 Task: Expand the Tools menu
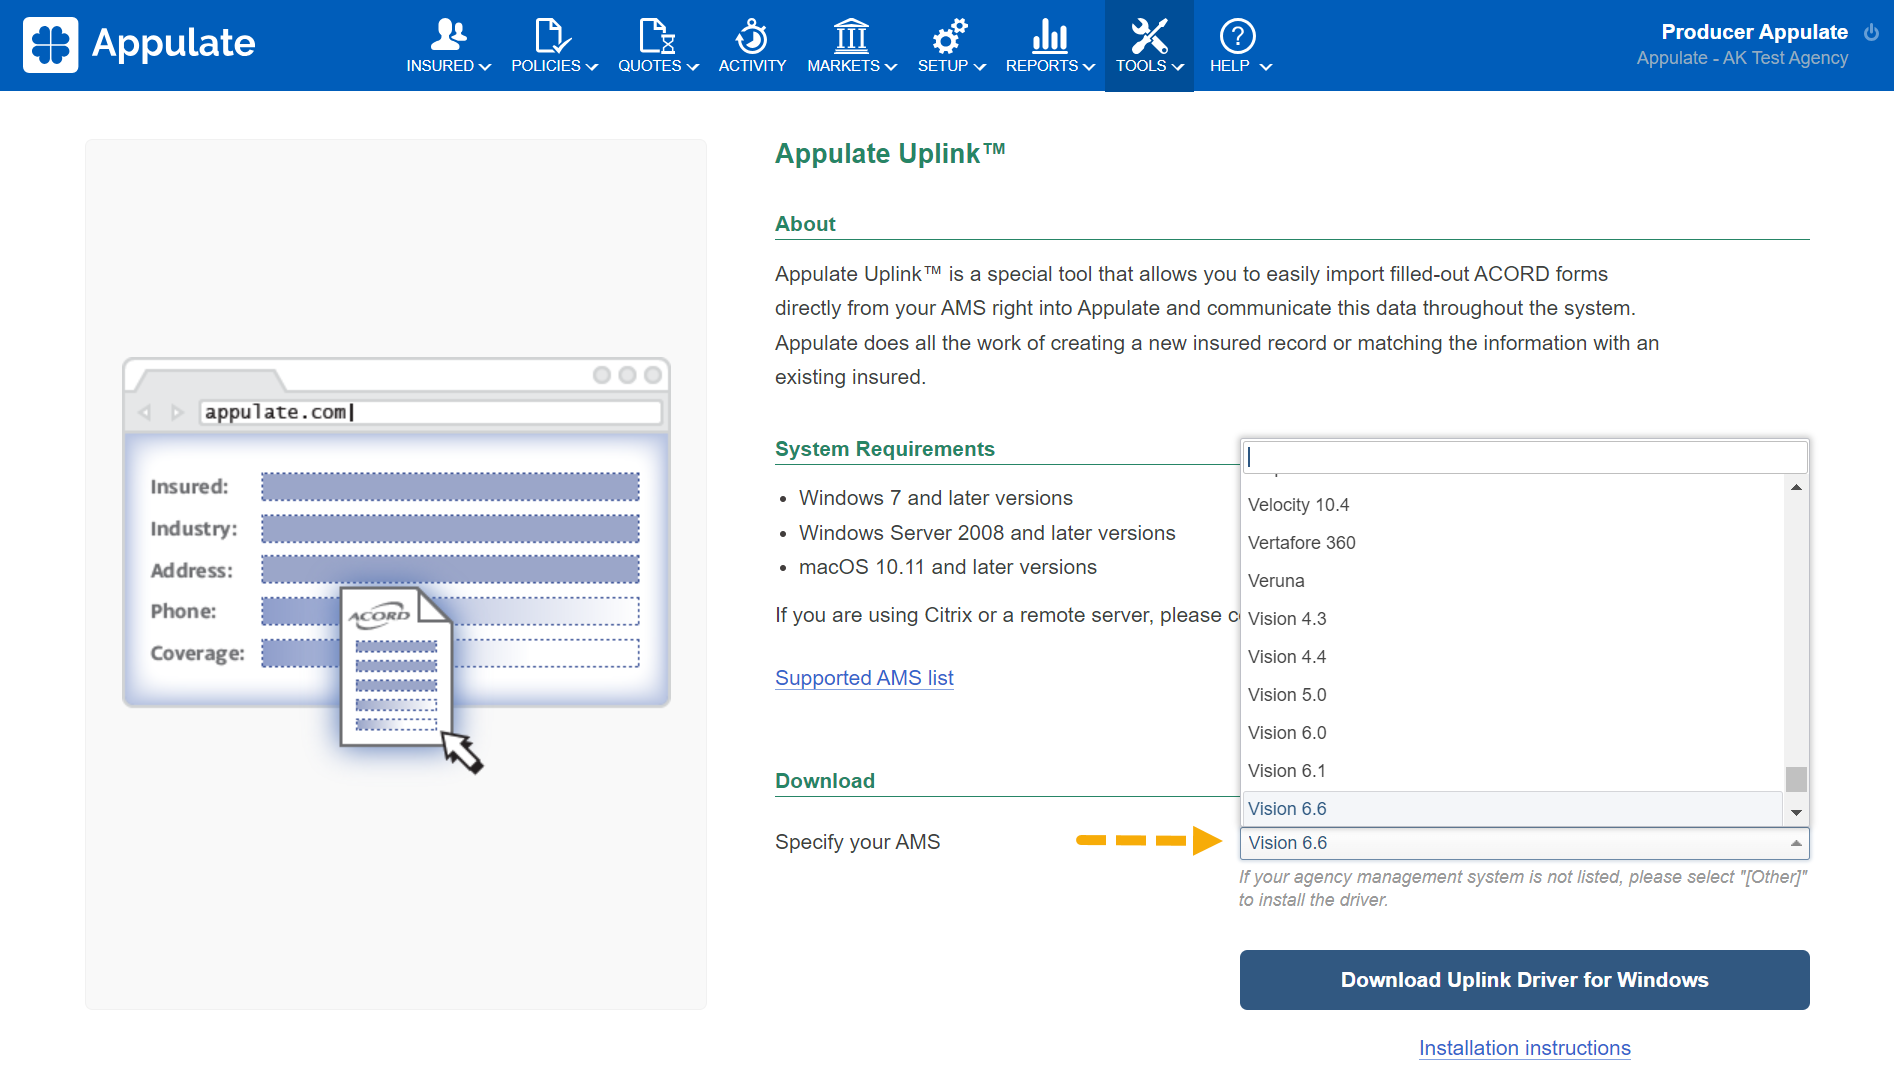click(1149, 46)
